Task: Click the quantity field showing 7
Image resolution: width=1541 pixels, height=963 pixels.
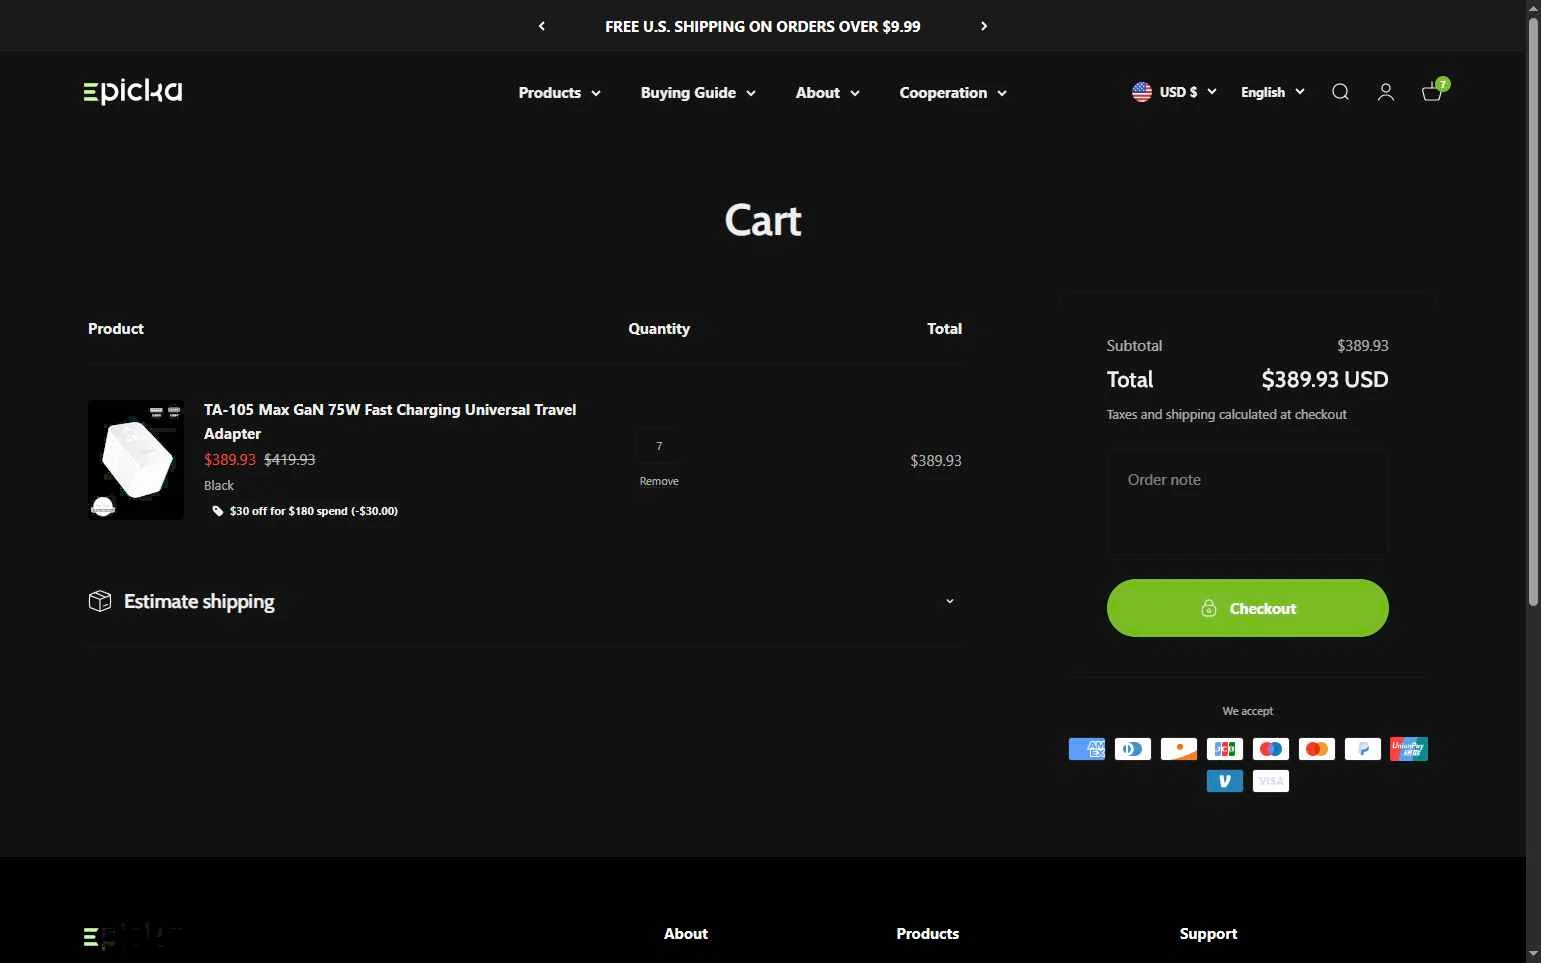Action: pos(659,446)
